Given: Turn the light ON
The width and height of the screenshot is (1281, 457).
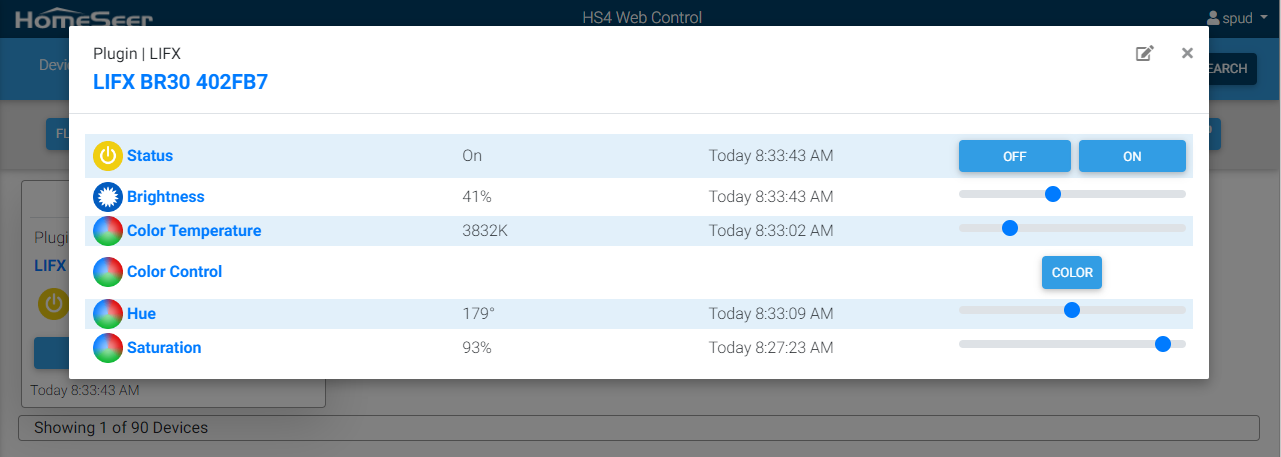Looking at the screenshot, I should tap(1132, 156).
